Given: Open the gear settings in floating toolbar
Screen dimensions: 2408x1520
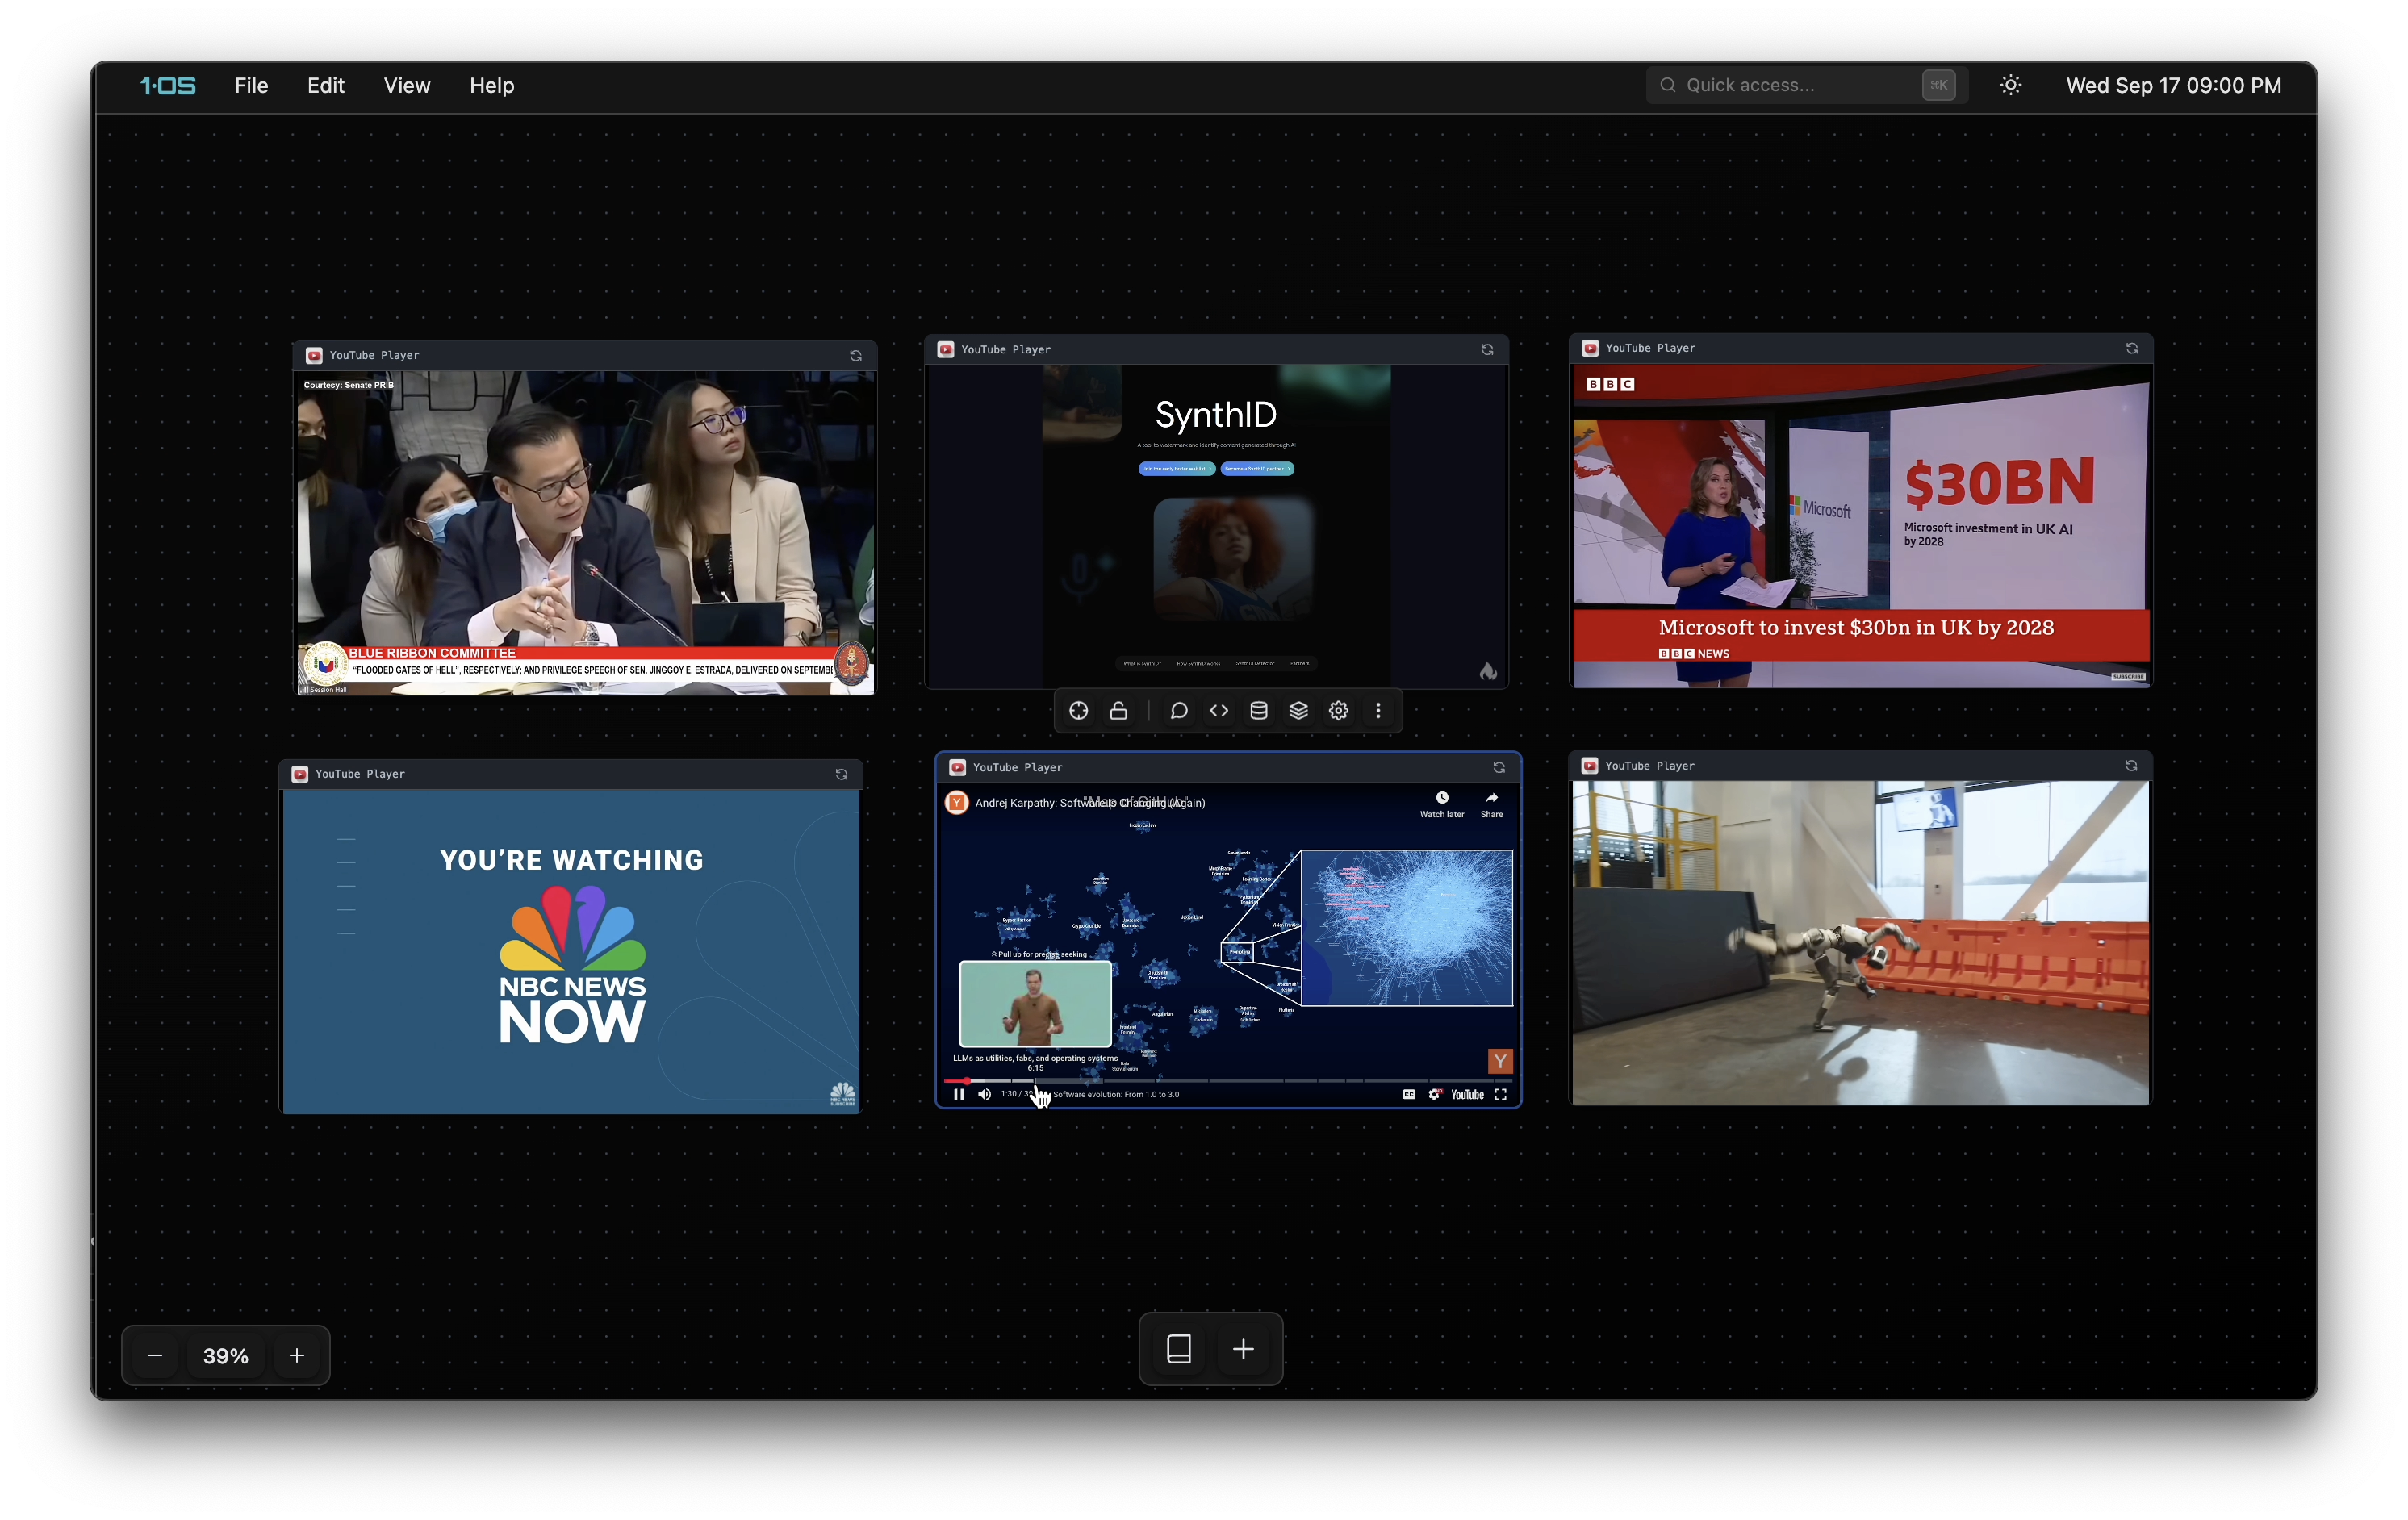Looking at the screenshot, I should click(x=1338, y=711).
